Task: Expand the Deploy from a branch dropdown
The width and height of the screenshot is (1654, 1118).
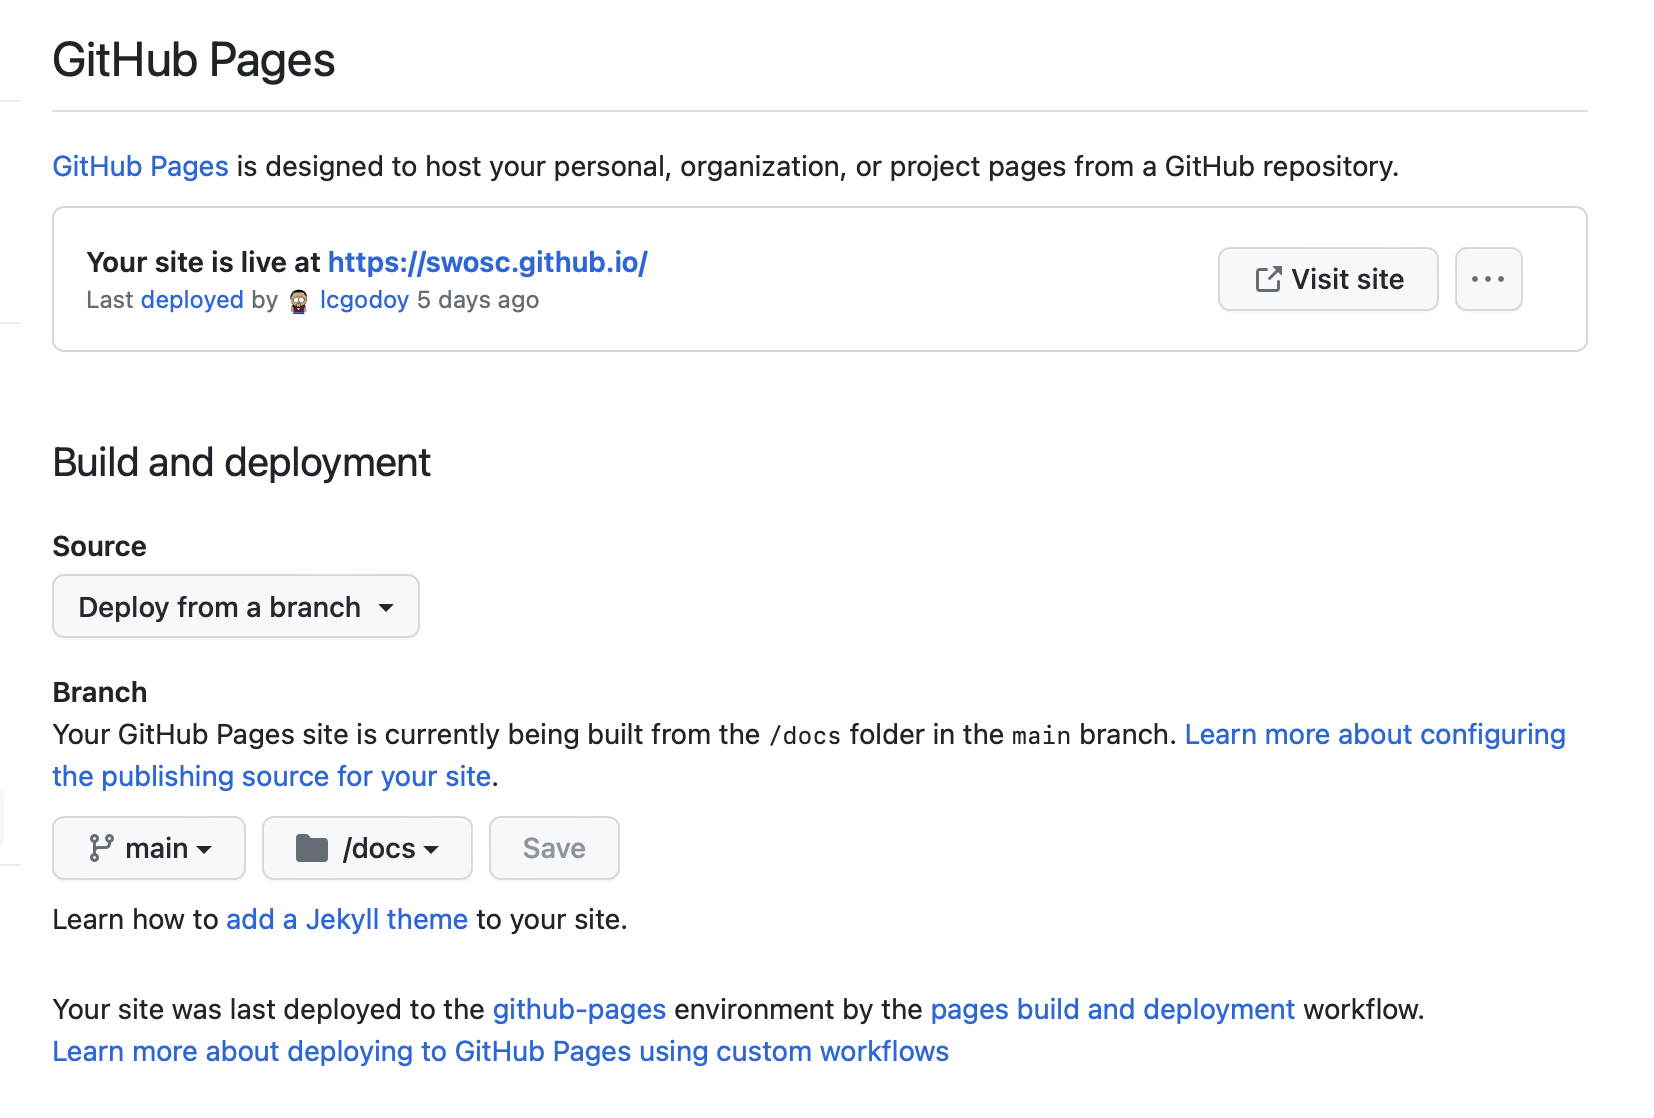Action: [x=236, y=606]
